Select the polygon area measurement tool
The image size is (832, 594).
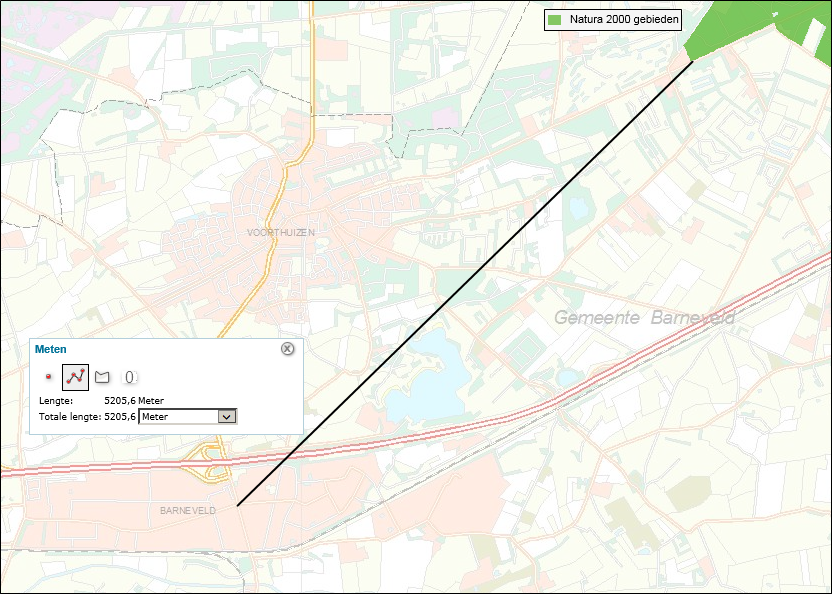point(102,377)
